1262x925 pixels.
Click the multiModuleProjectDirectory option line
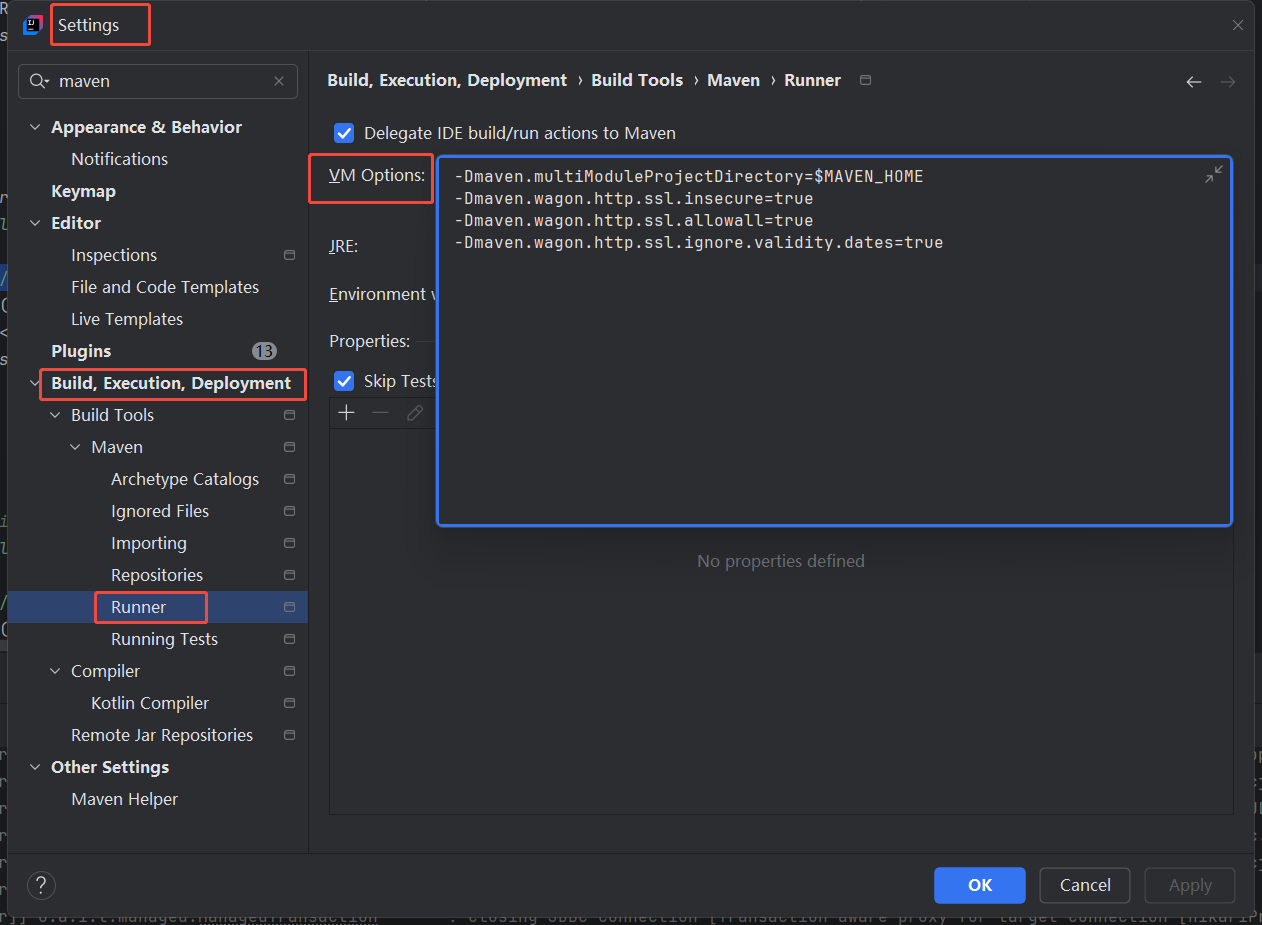click(688, 176)
